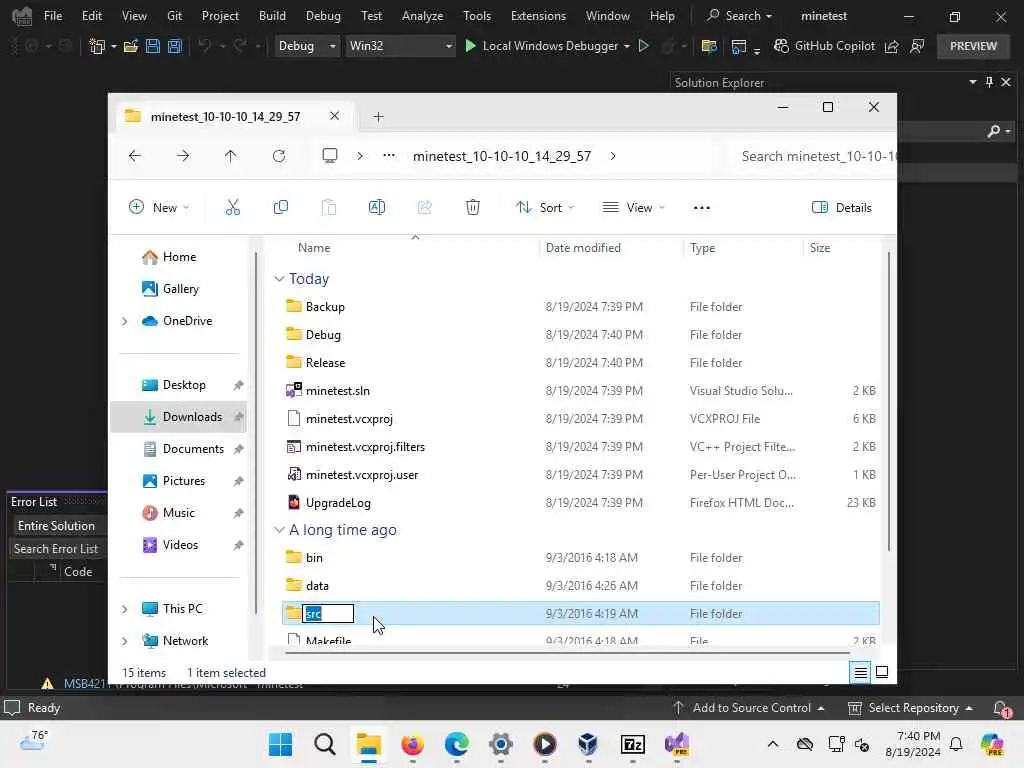Click Add to Source Control
The image size is (1024, 768).
748,708
